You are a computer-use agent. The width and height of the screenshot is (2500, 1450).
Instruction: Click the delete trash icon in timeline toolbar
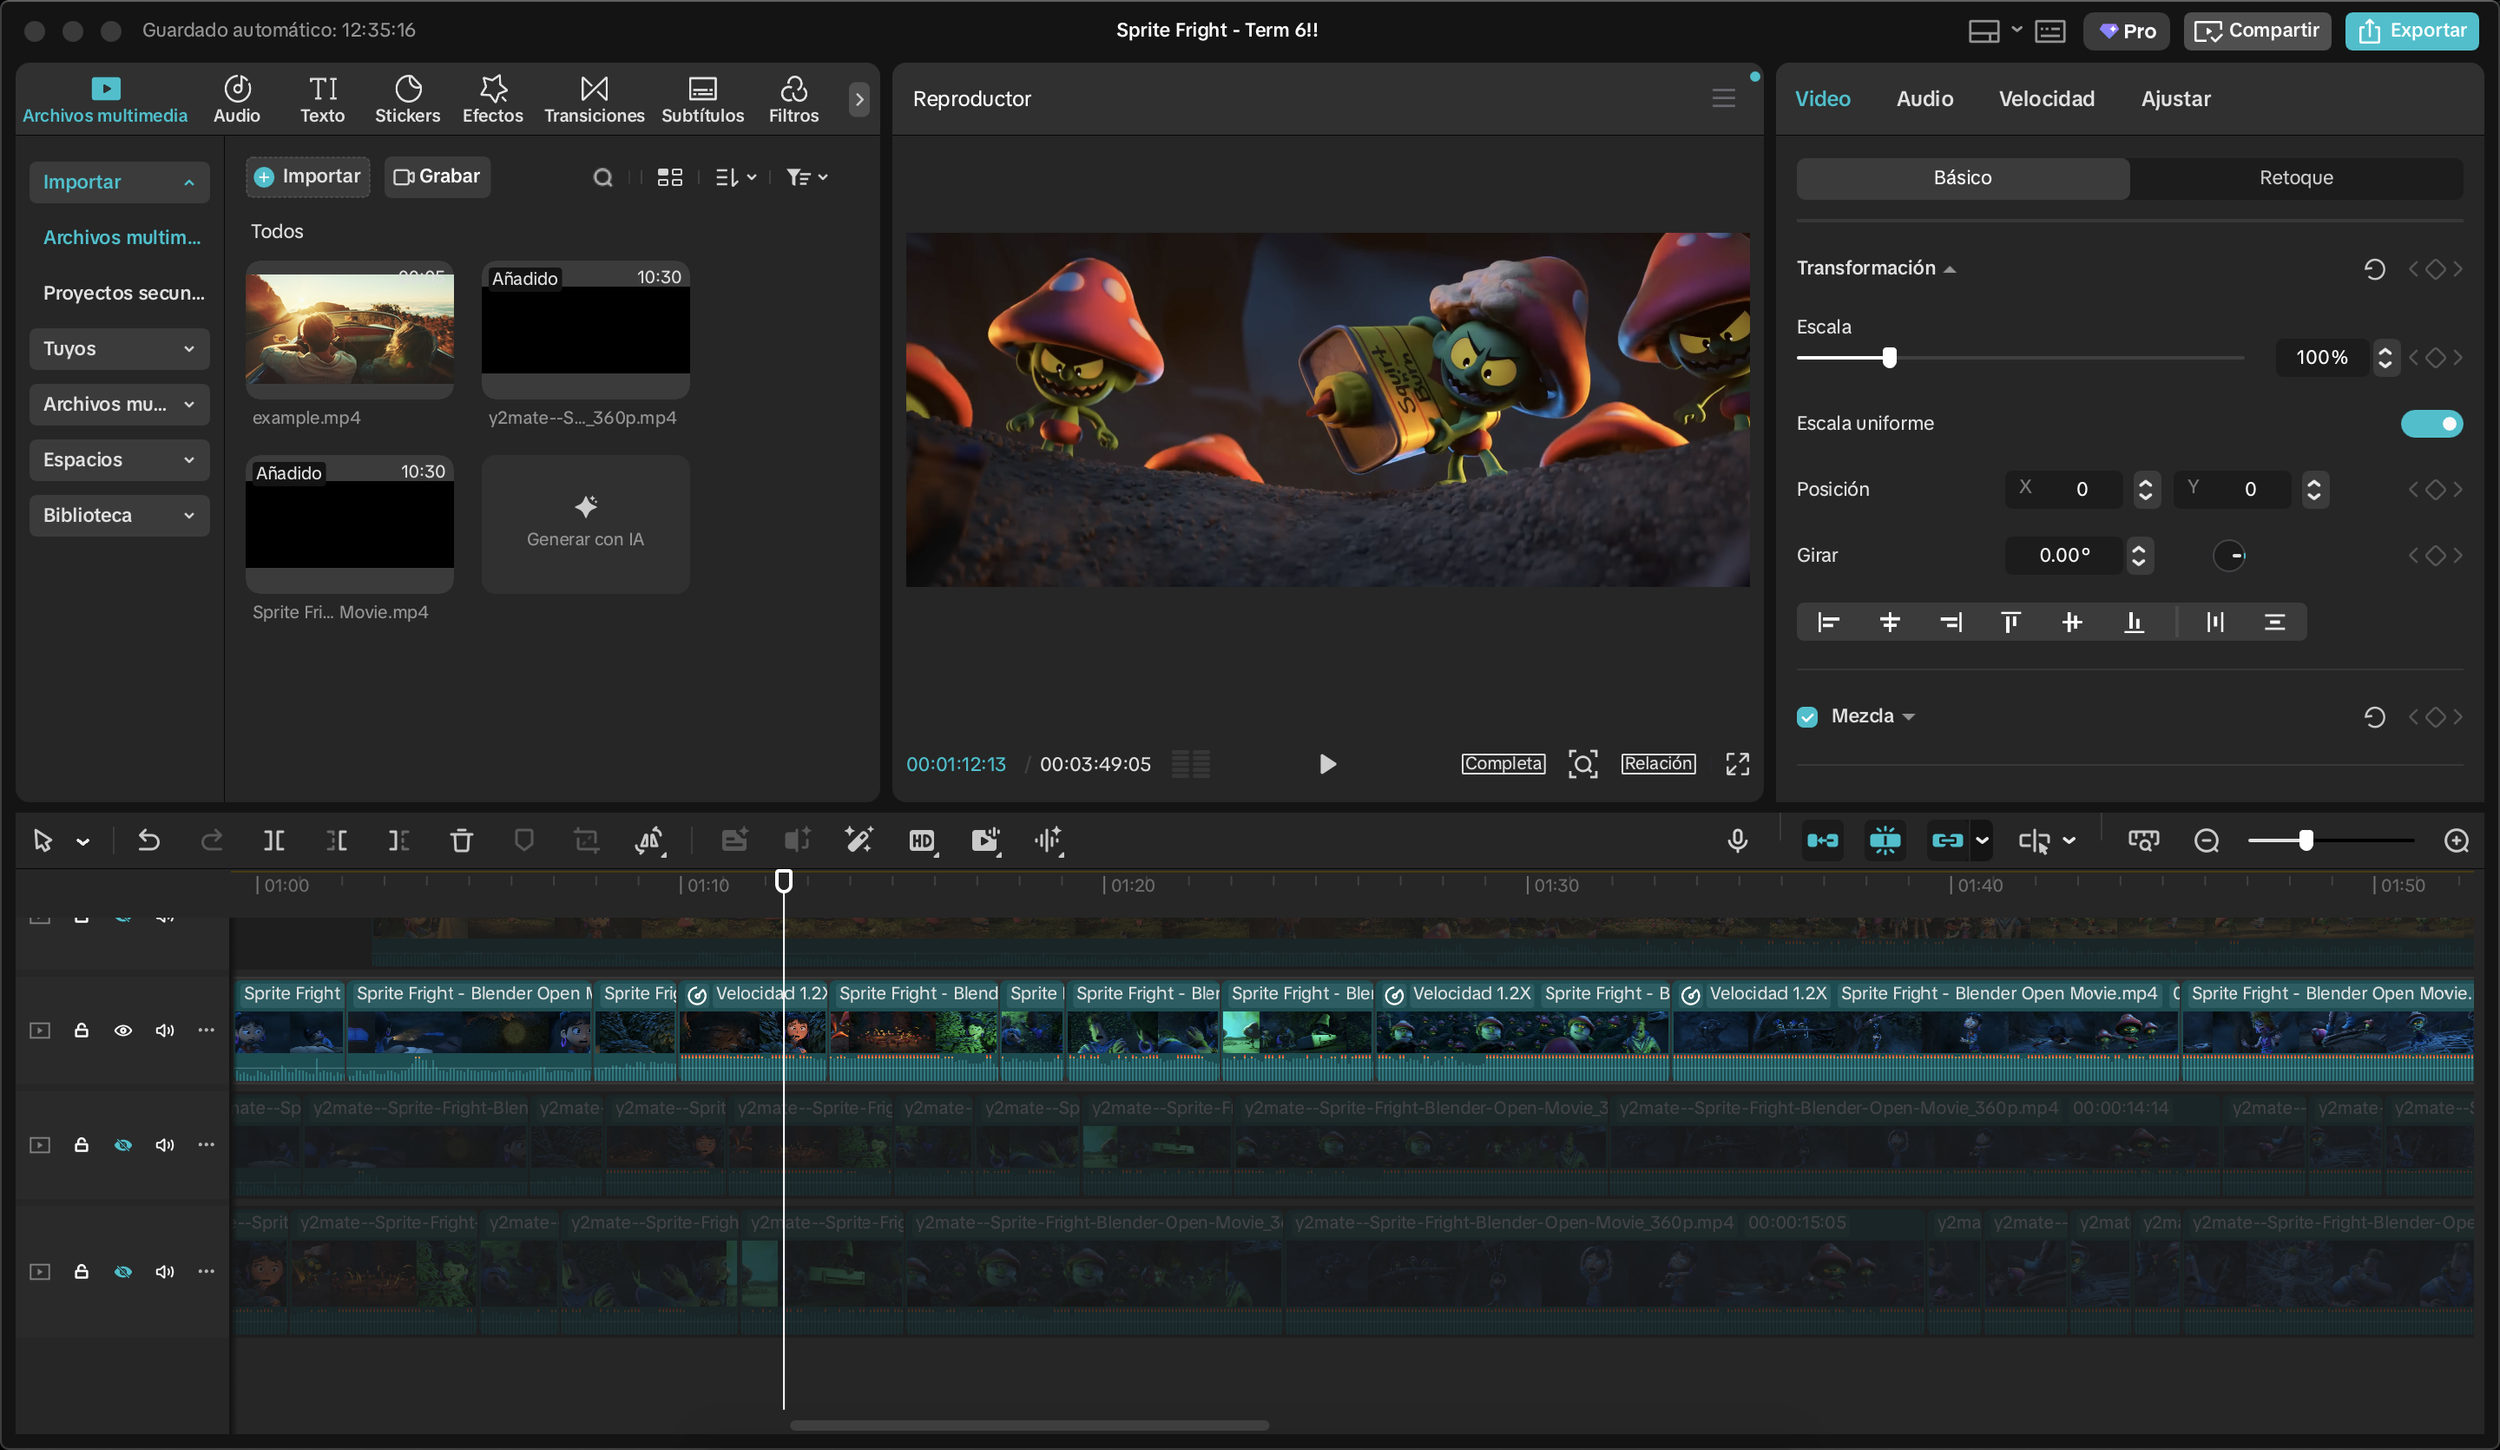(461, 841)
